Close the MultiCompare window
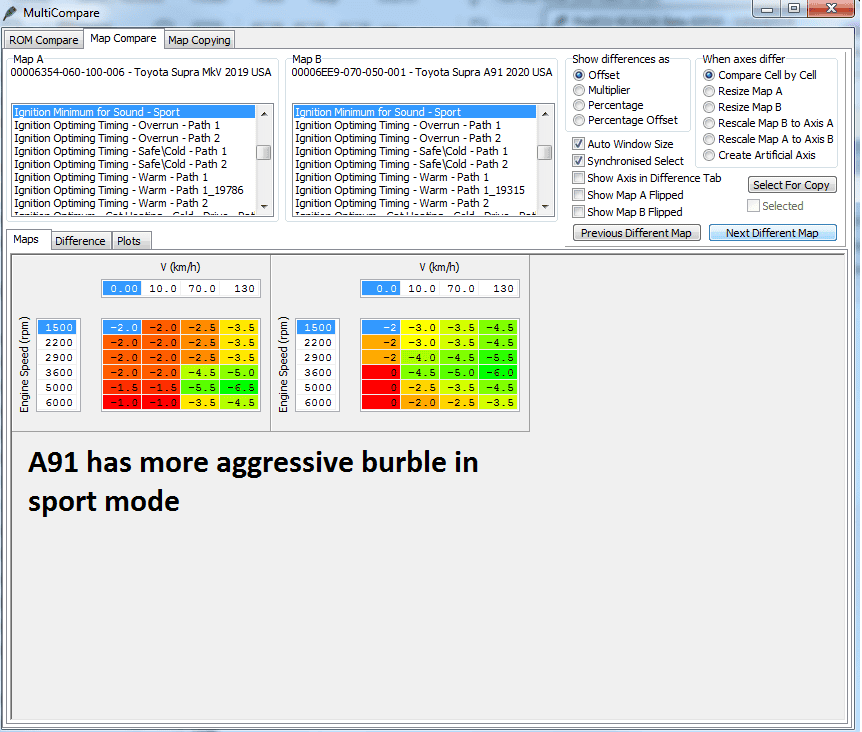Image resolution: width=862 pixels, height=732 pixels. pos(832,9)
